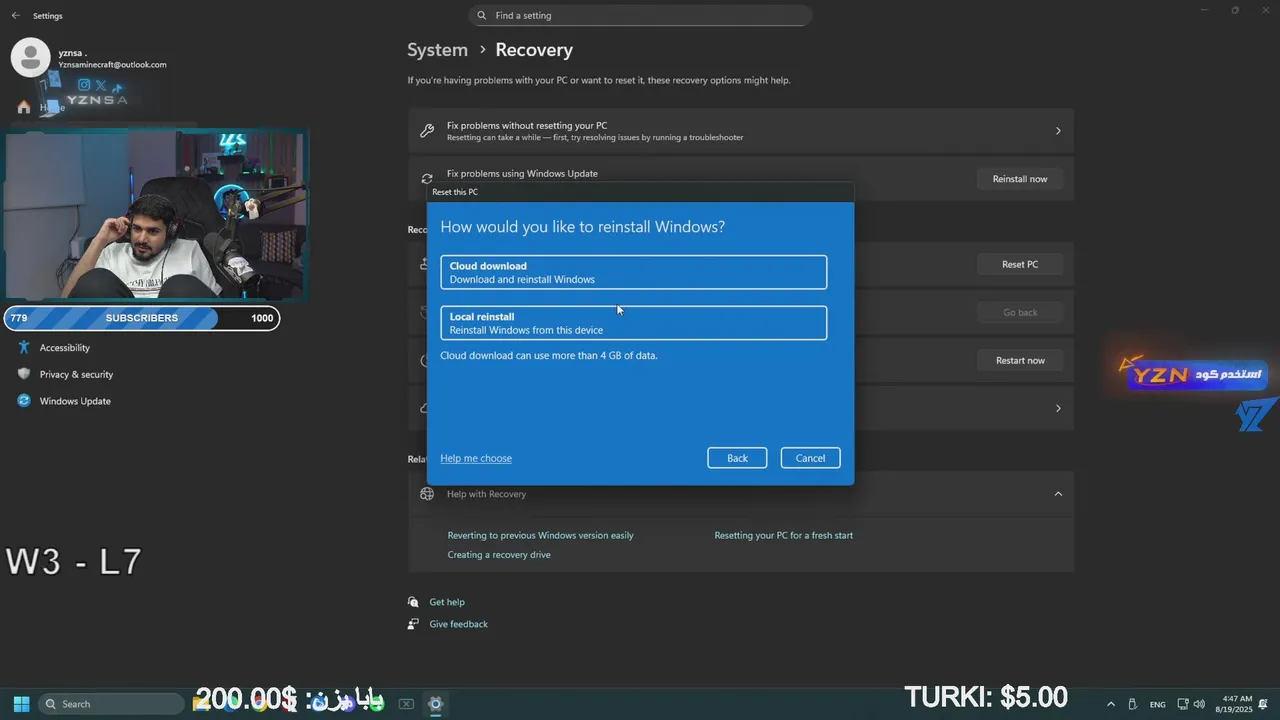Click the Privacy & security shield icon
This screenshot has width=1280, height=720.
point(24,374)
